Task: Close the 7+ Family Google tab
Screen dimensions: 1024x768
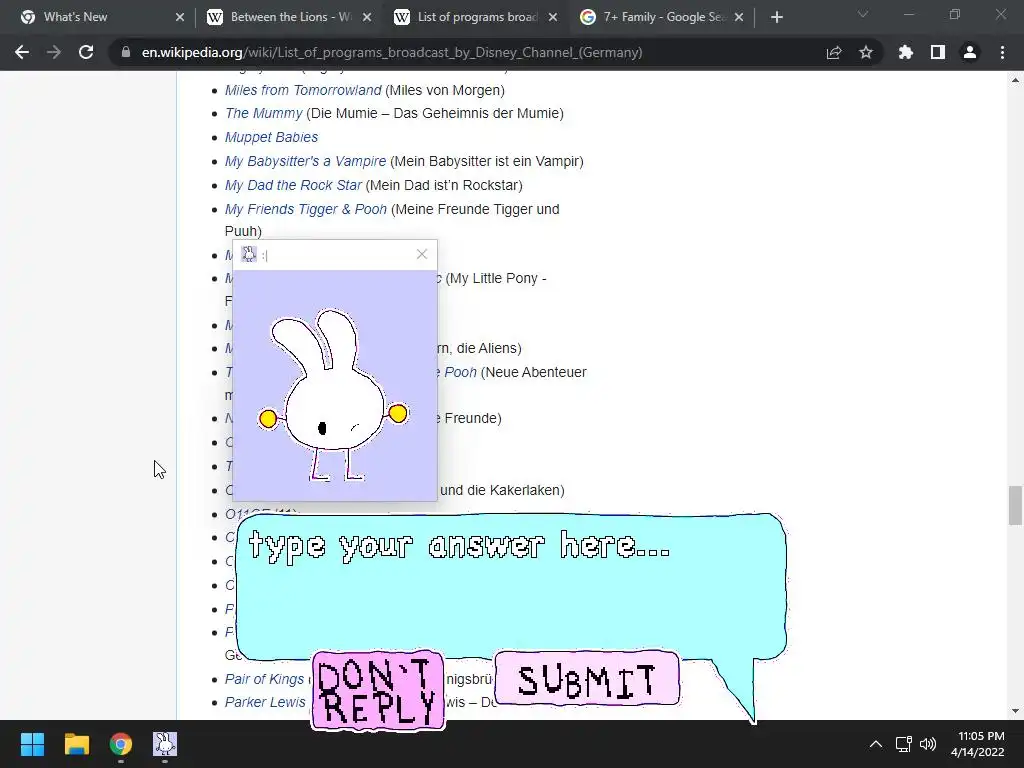Action: [739, 17]
